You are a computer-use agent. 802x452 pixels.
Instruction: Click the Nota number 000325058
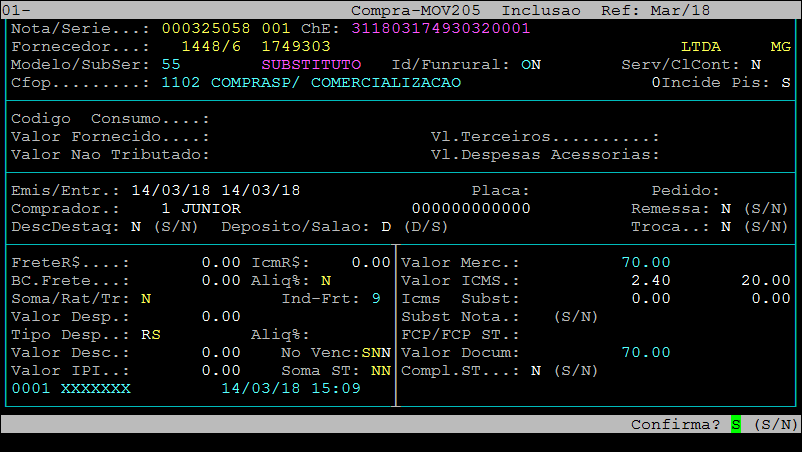(205, 28)
